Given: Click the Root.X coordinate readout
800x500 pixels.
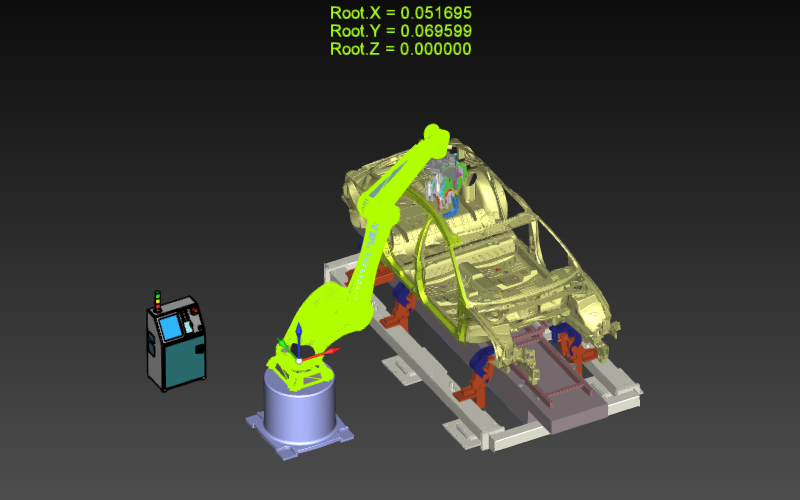Looking at the screenshot, I should [x=400, y=13].
